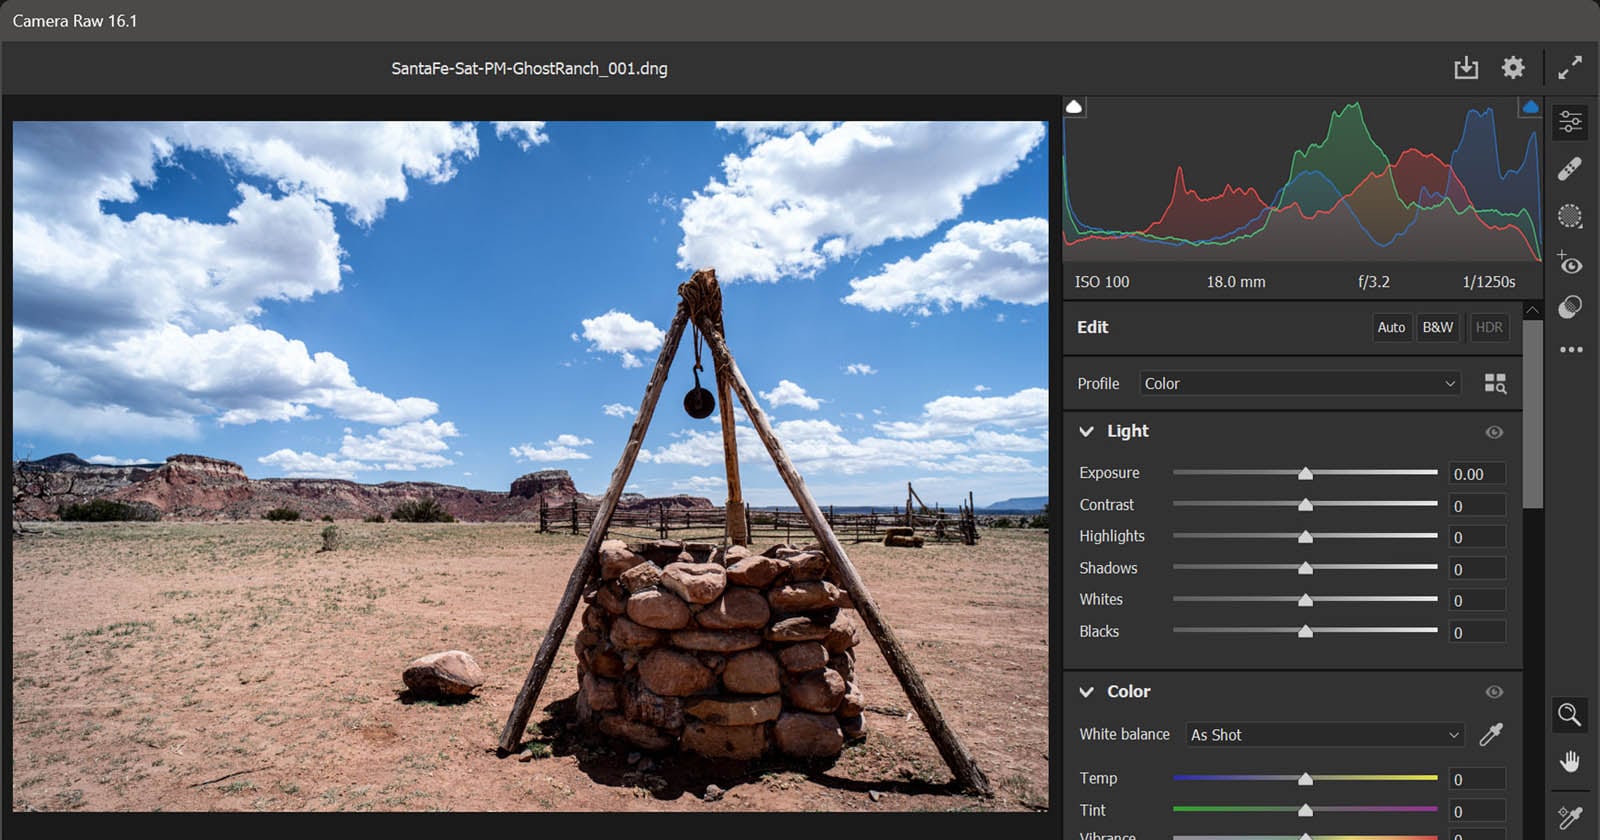Open the Edit panel sliders icon
1600x840 pixels.
click(1570, 122)
